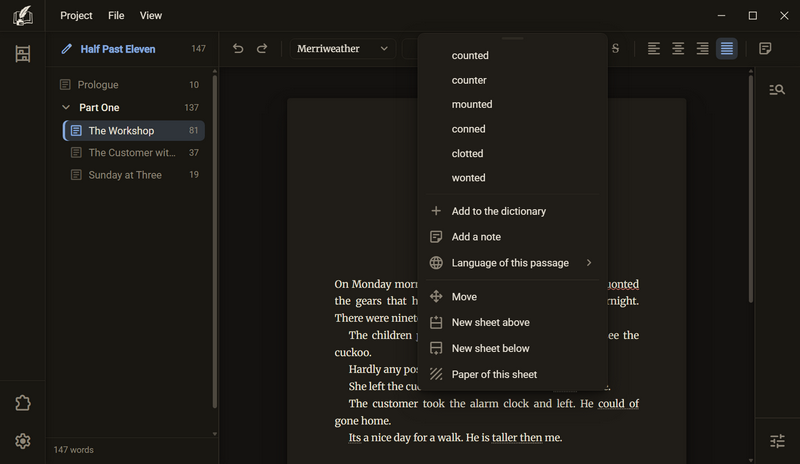Screen dimensions: 800x464
Task: Click the underlined word 'Its'
Action: pos(355,438)
